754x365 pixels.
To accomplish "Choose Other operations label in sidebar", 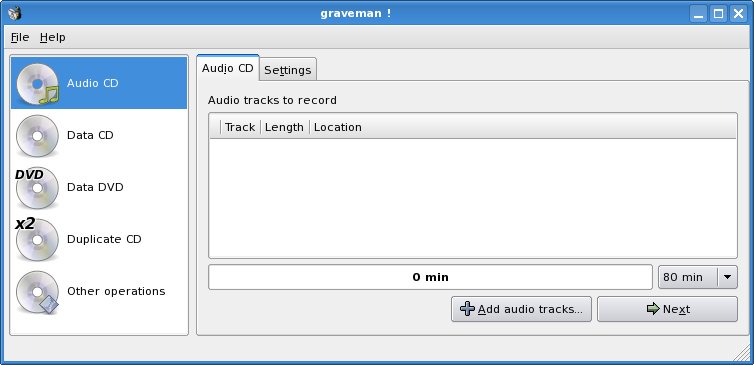I will 116,291.
